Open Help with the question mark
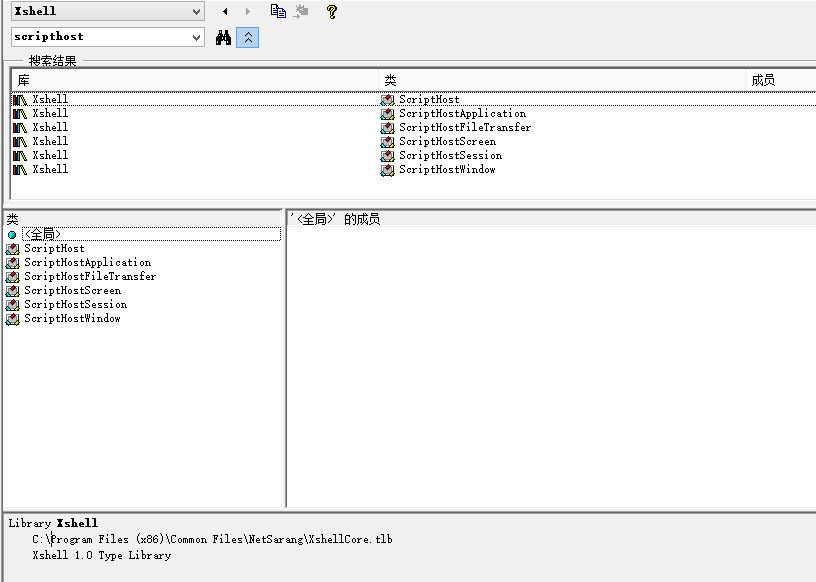The image size is (816, 582). point(332,11)
